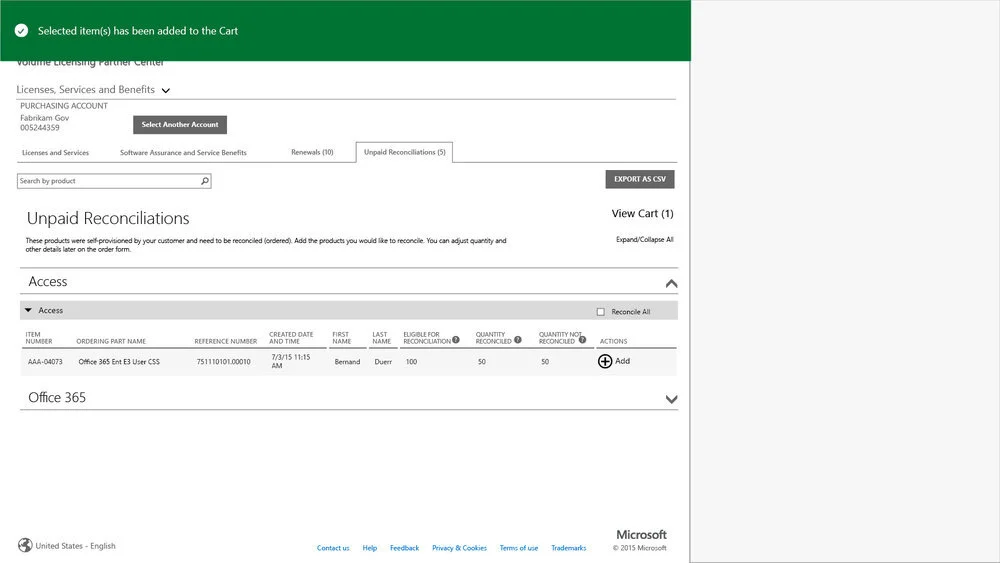Image resolution: width=1000 pixels, height=563 pixels.
Task: Click the account number 005244359
Action: [x=40, y=128]
